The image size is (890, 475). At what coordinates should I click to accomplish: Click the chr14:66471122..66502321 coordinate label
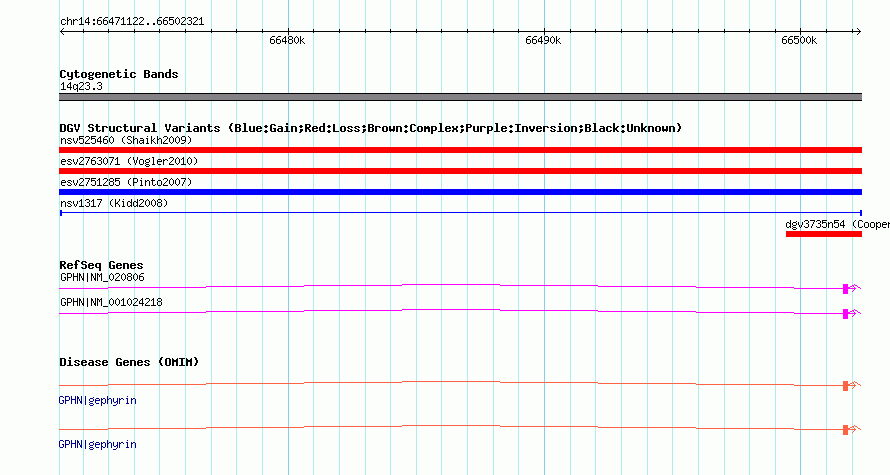(x=132, y=22)
